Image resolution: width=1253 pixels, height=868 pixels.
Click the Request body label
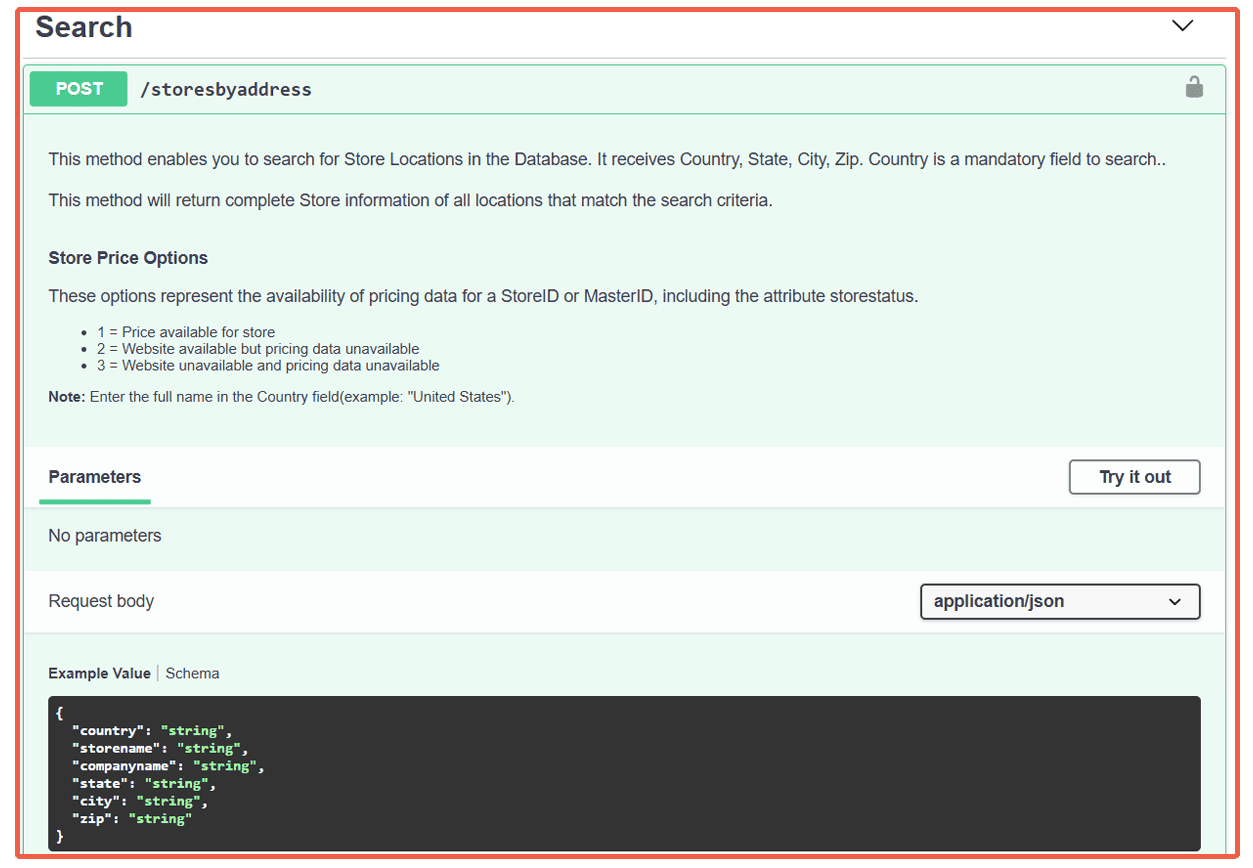(101, 601)
